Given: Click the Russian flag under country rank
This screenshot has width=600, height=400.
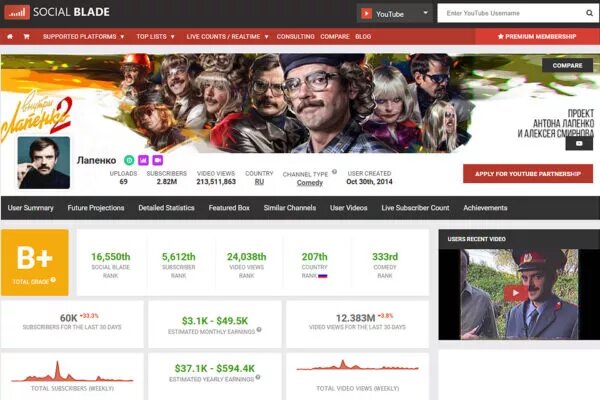Looking at the screenshot, I should [x=323, y=276].
